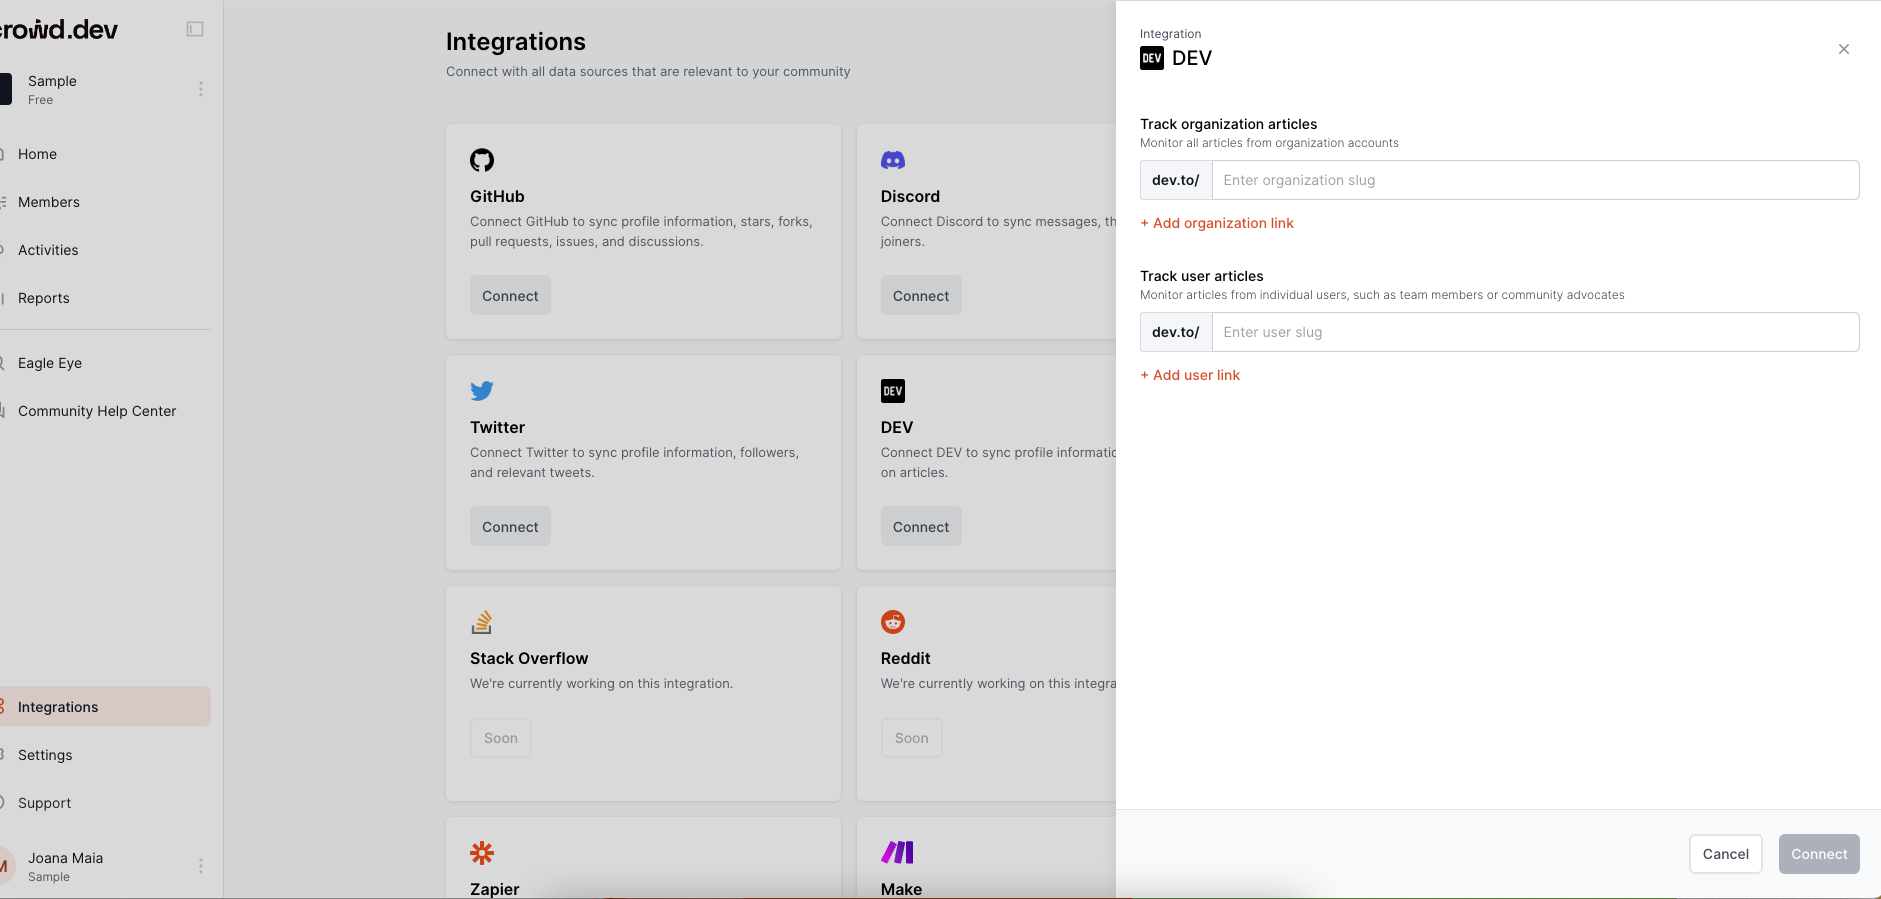Click the Make card title
Screen dimensions: 1881x899
click(x=901, y=889)
